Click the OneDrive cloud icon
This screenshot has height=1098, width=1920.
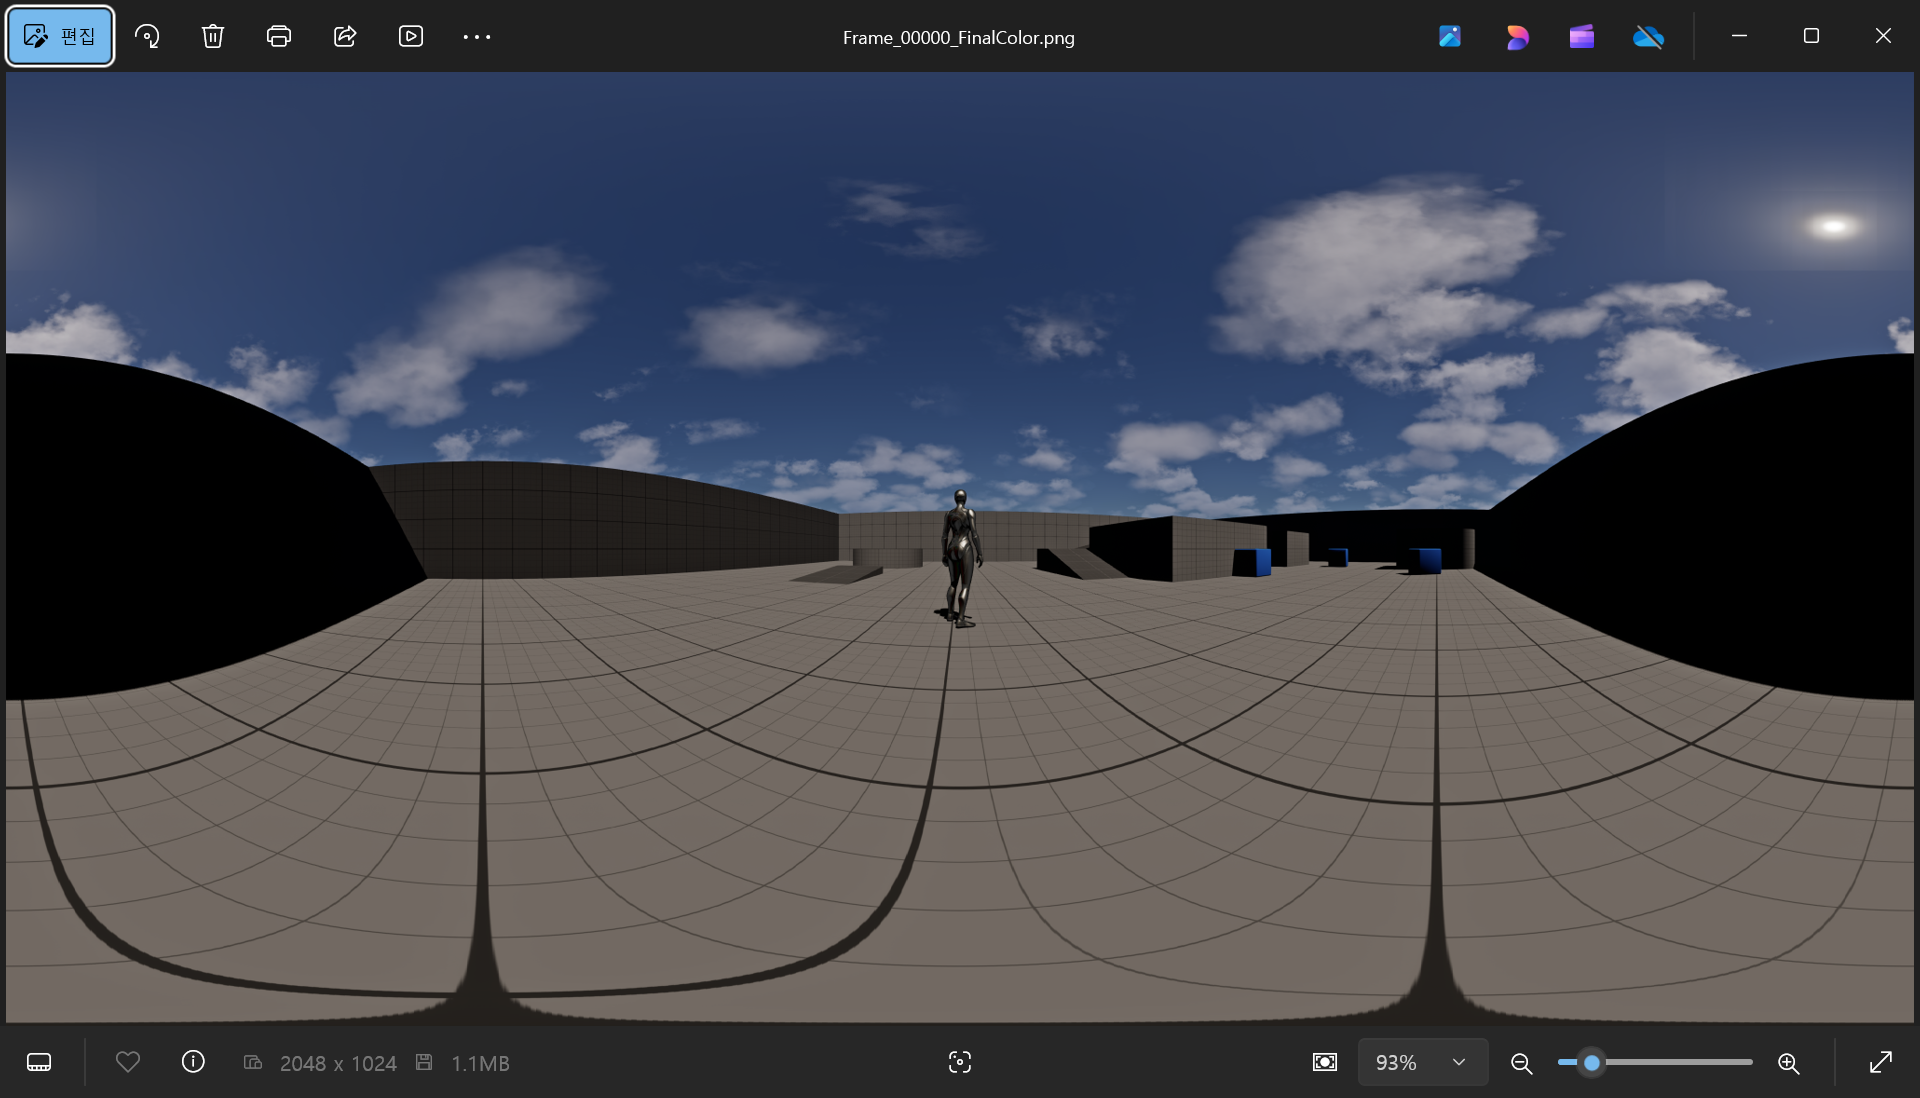point(1648,37)
